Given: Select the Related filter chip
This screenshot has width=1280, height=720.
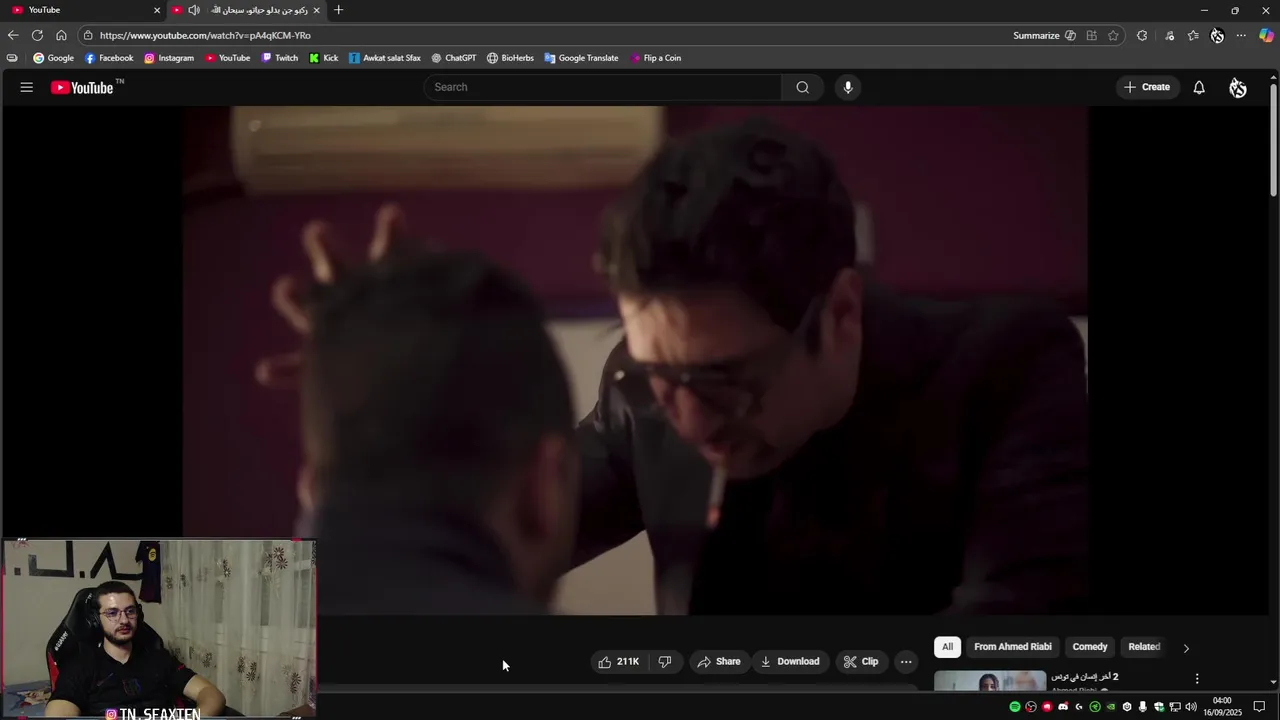Looking at the screenshot, I should click(1144, 647).
